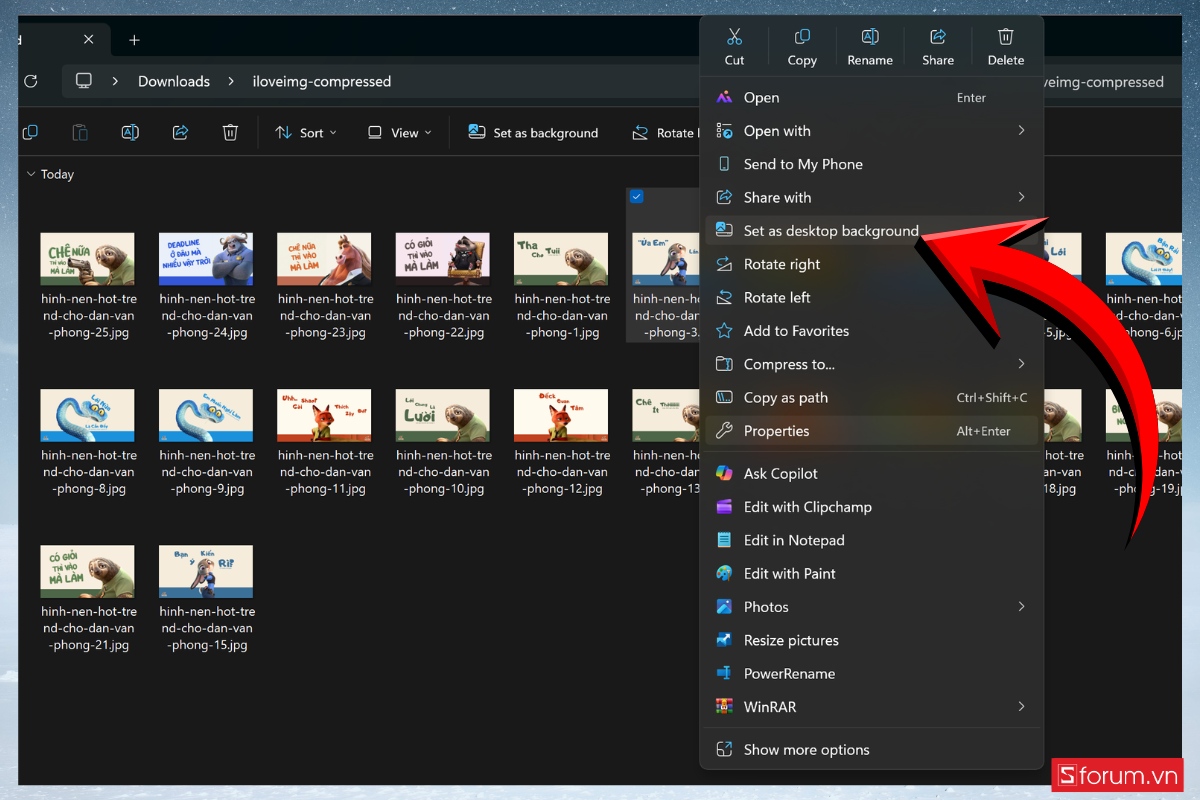Uncheck the selected image's checkbox
The image size is (1200, 800).
pyautogui.click(x=637, y=197)
